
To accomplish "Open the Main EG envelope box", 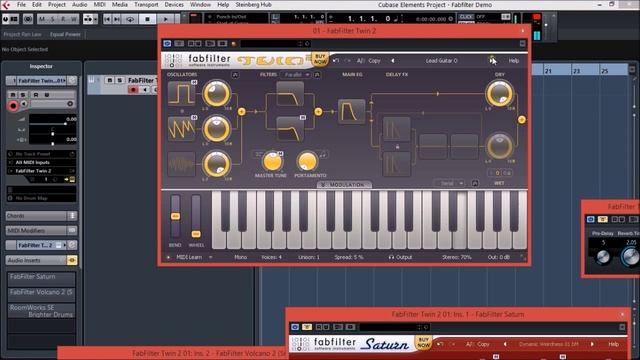I will click(x=351, y=111).
